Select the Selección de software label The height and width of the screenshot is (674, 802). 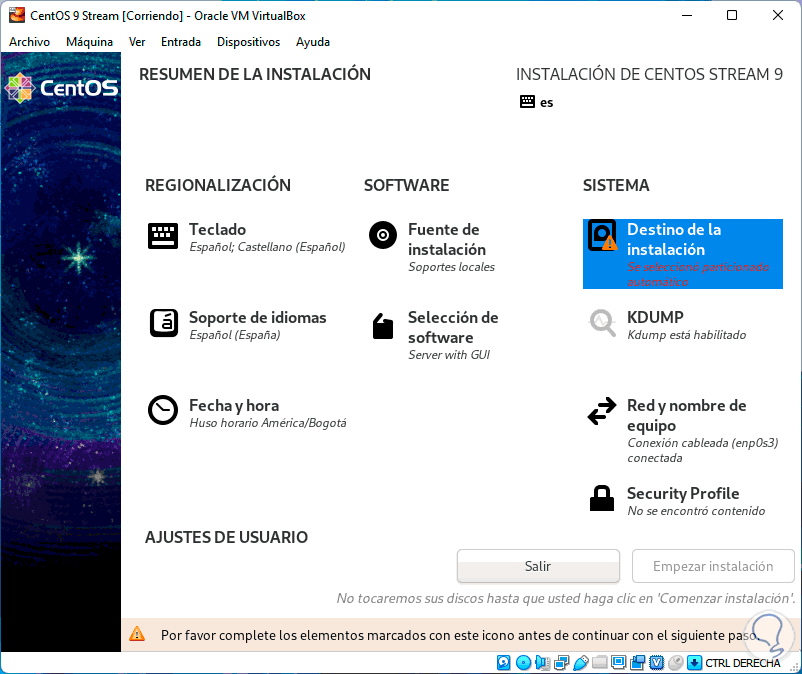point(453,327)
